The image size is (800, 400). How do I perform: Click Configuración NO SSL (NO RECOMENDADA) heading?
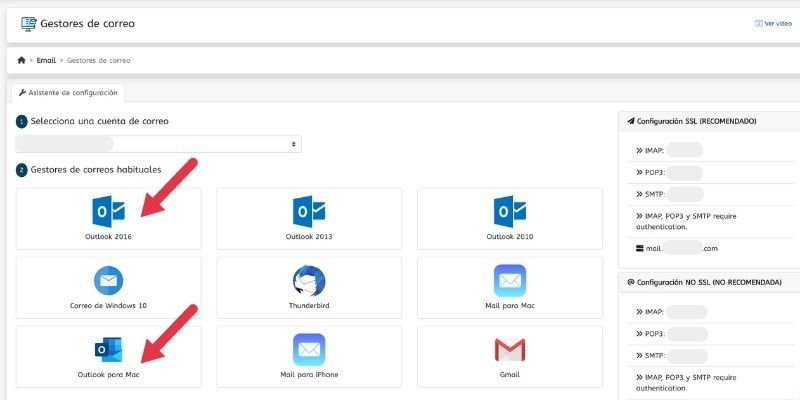click(709, 282)
